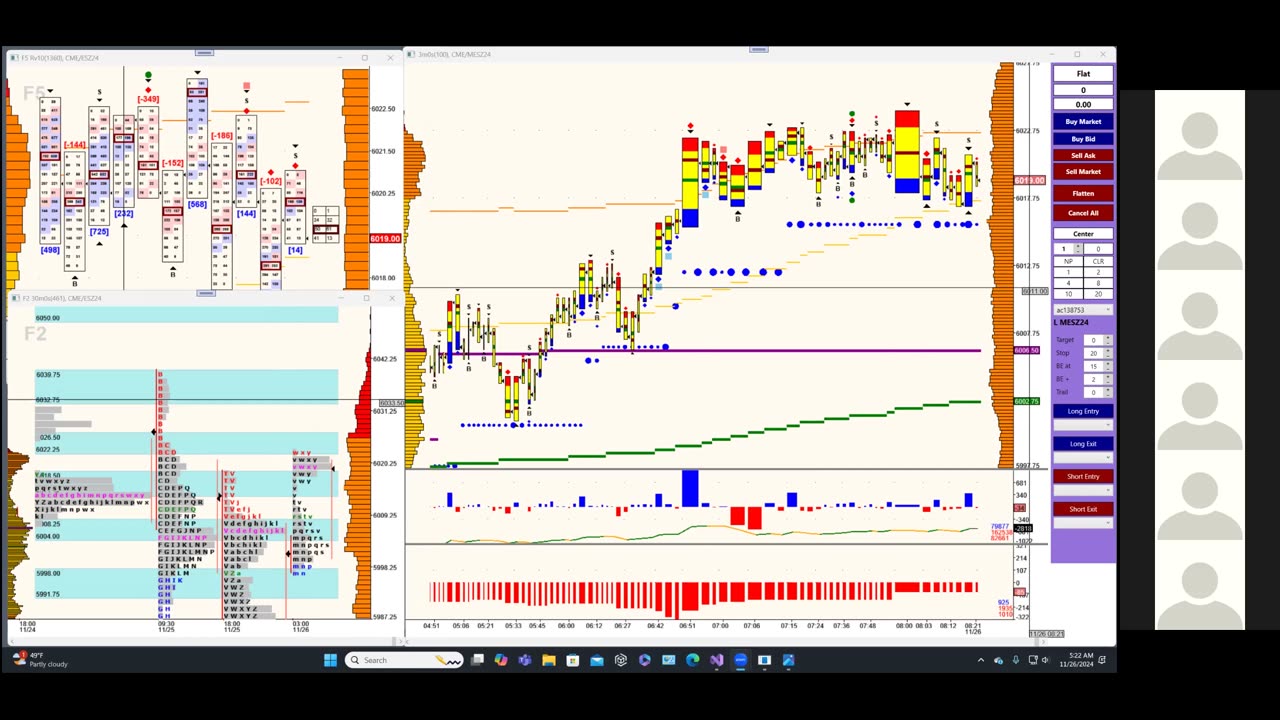Open the Windows Start menu
Screen dimensions: 1280x720
330,660
